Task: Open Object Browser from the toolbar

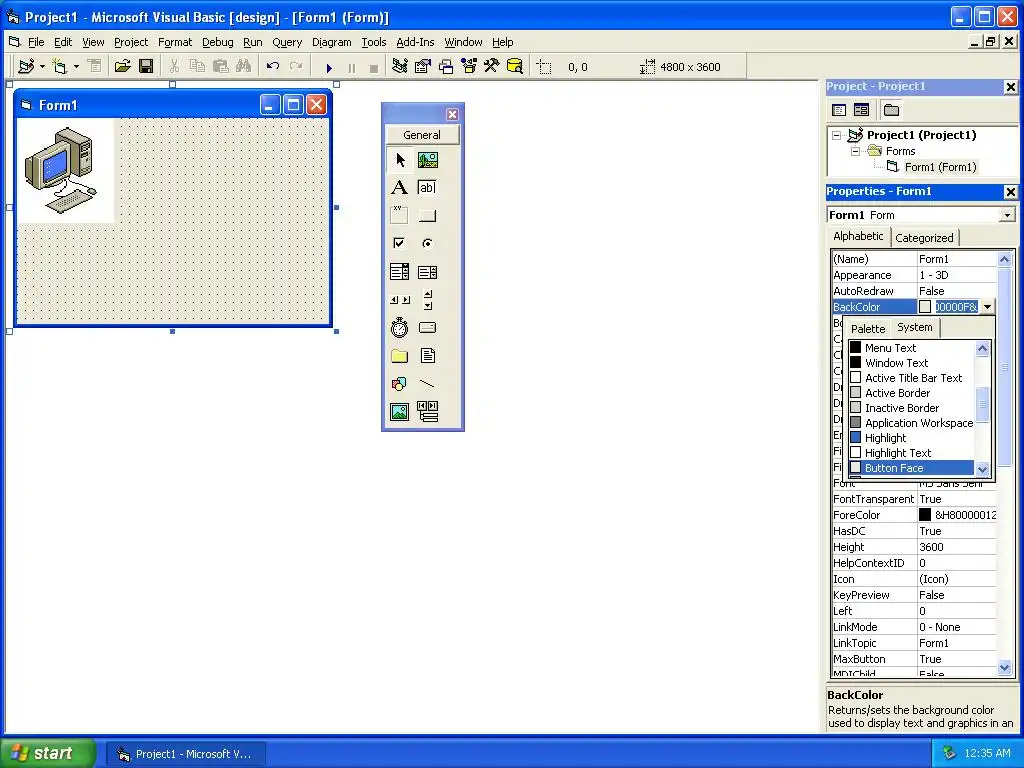Action: point(469,67)
